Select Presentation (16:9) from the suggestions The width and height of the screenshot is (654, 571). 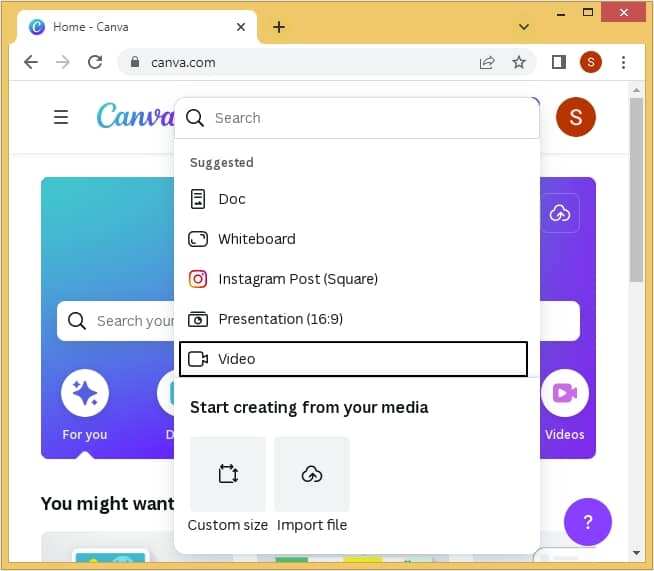[354, 319]
